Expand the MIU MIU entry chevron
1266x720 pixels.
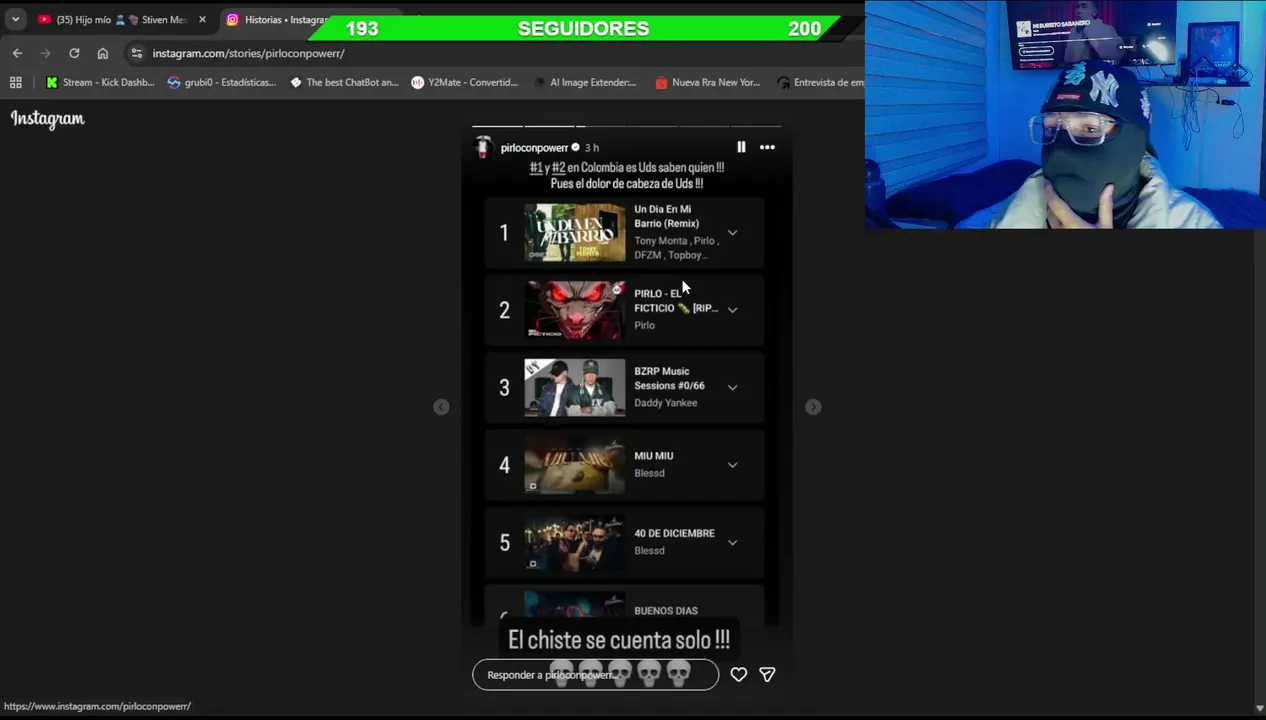pyautogui.click(x=732, y=465)
